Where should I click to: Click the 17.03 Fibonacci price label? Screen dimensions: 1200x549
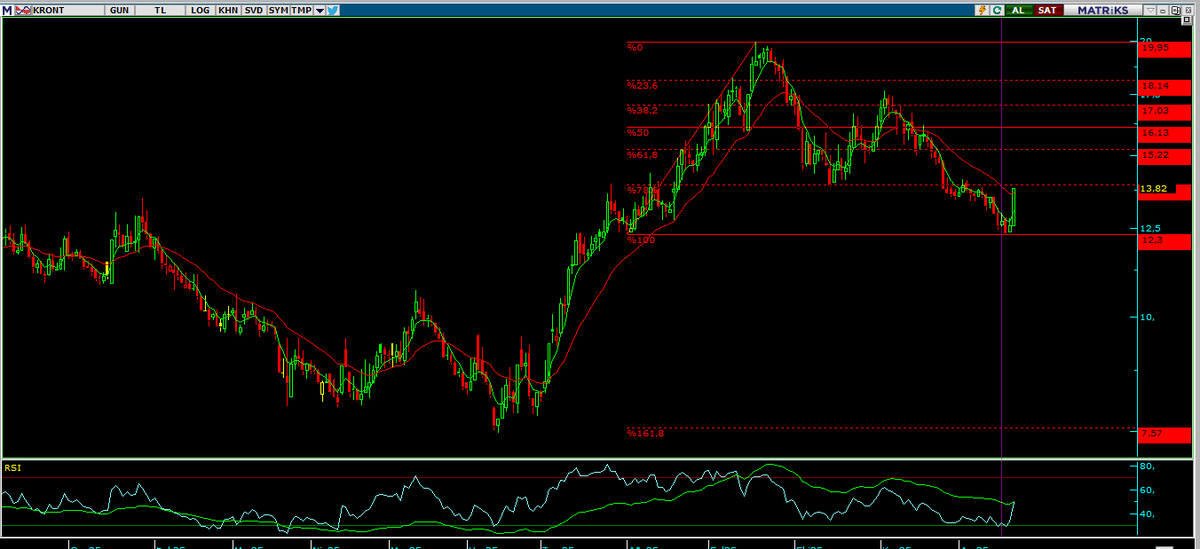click(x=1165, y=110)
